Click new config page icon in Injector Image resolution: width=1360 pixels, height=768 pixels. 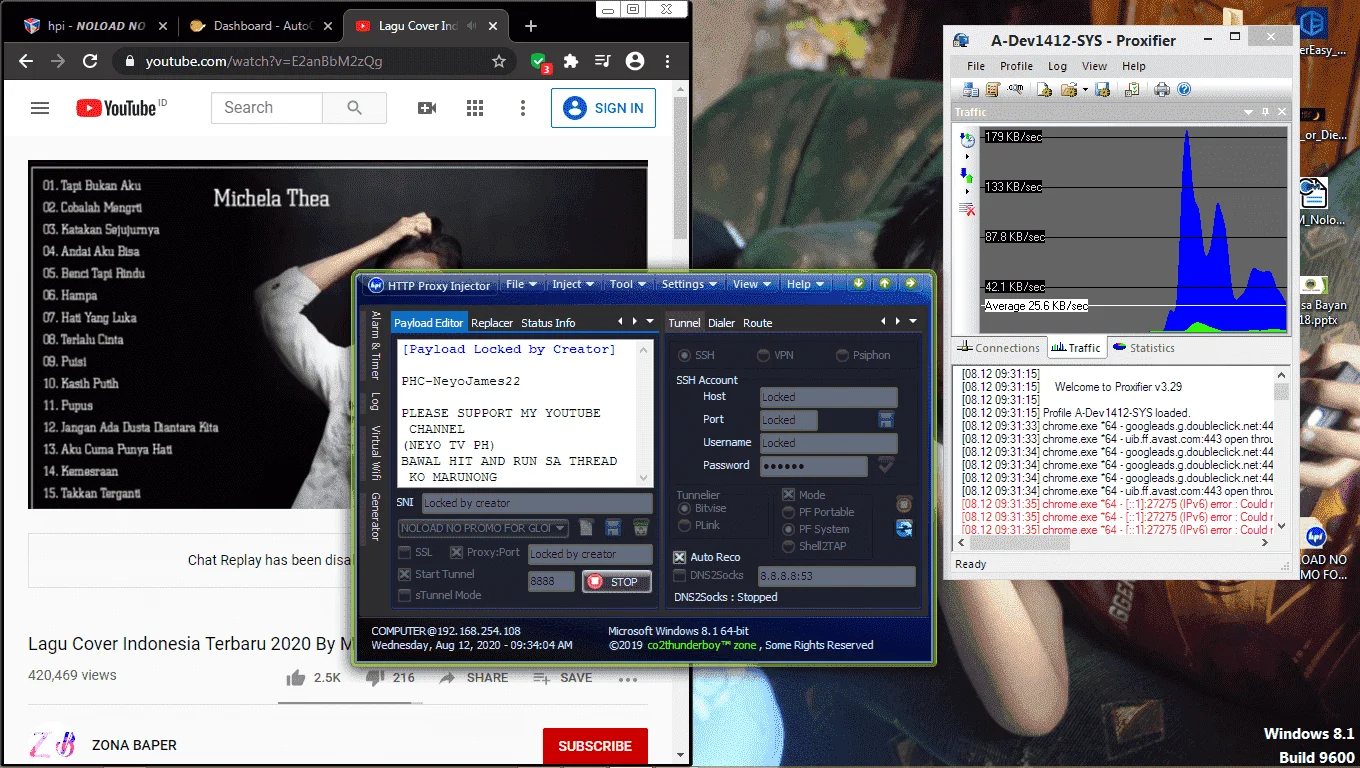pos(587,527)
